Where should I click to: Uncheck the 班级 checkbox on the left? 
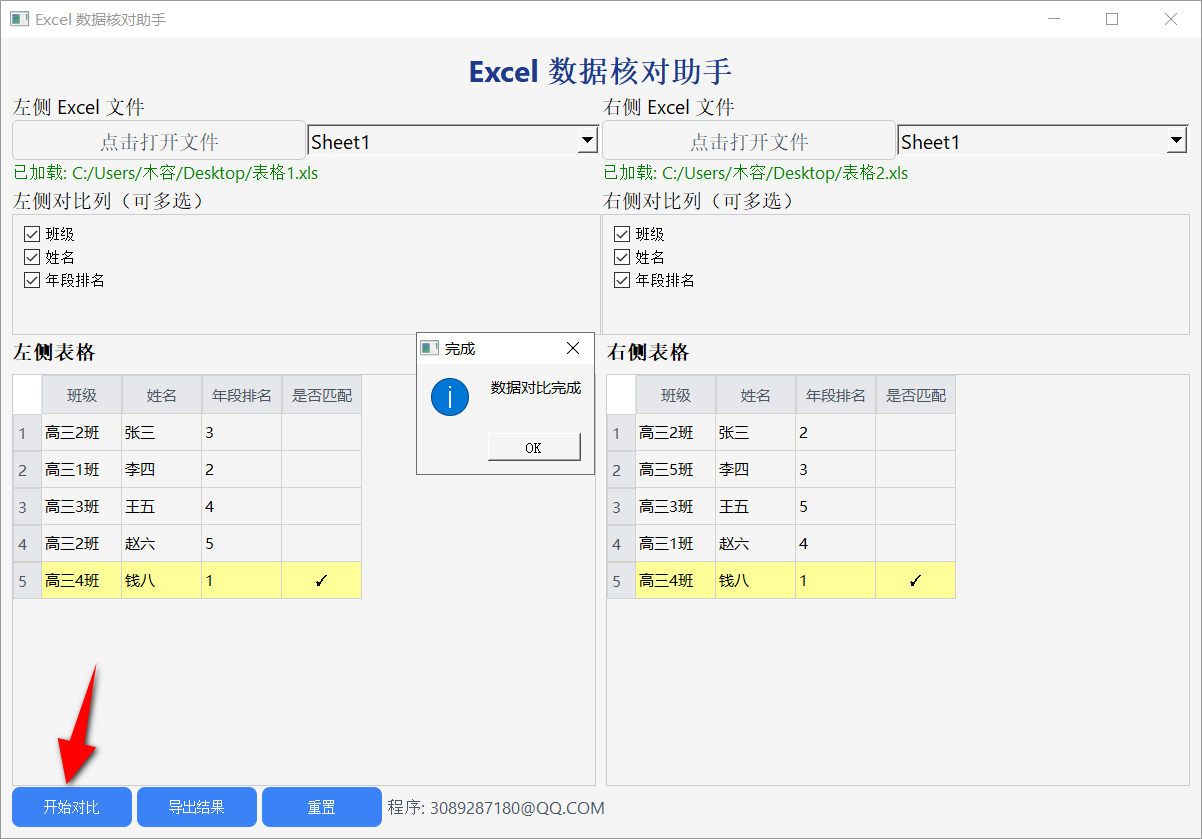pyautogui.click(x=32, y=233)
